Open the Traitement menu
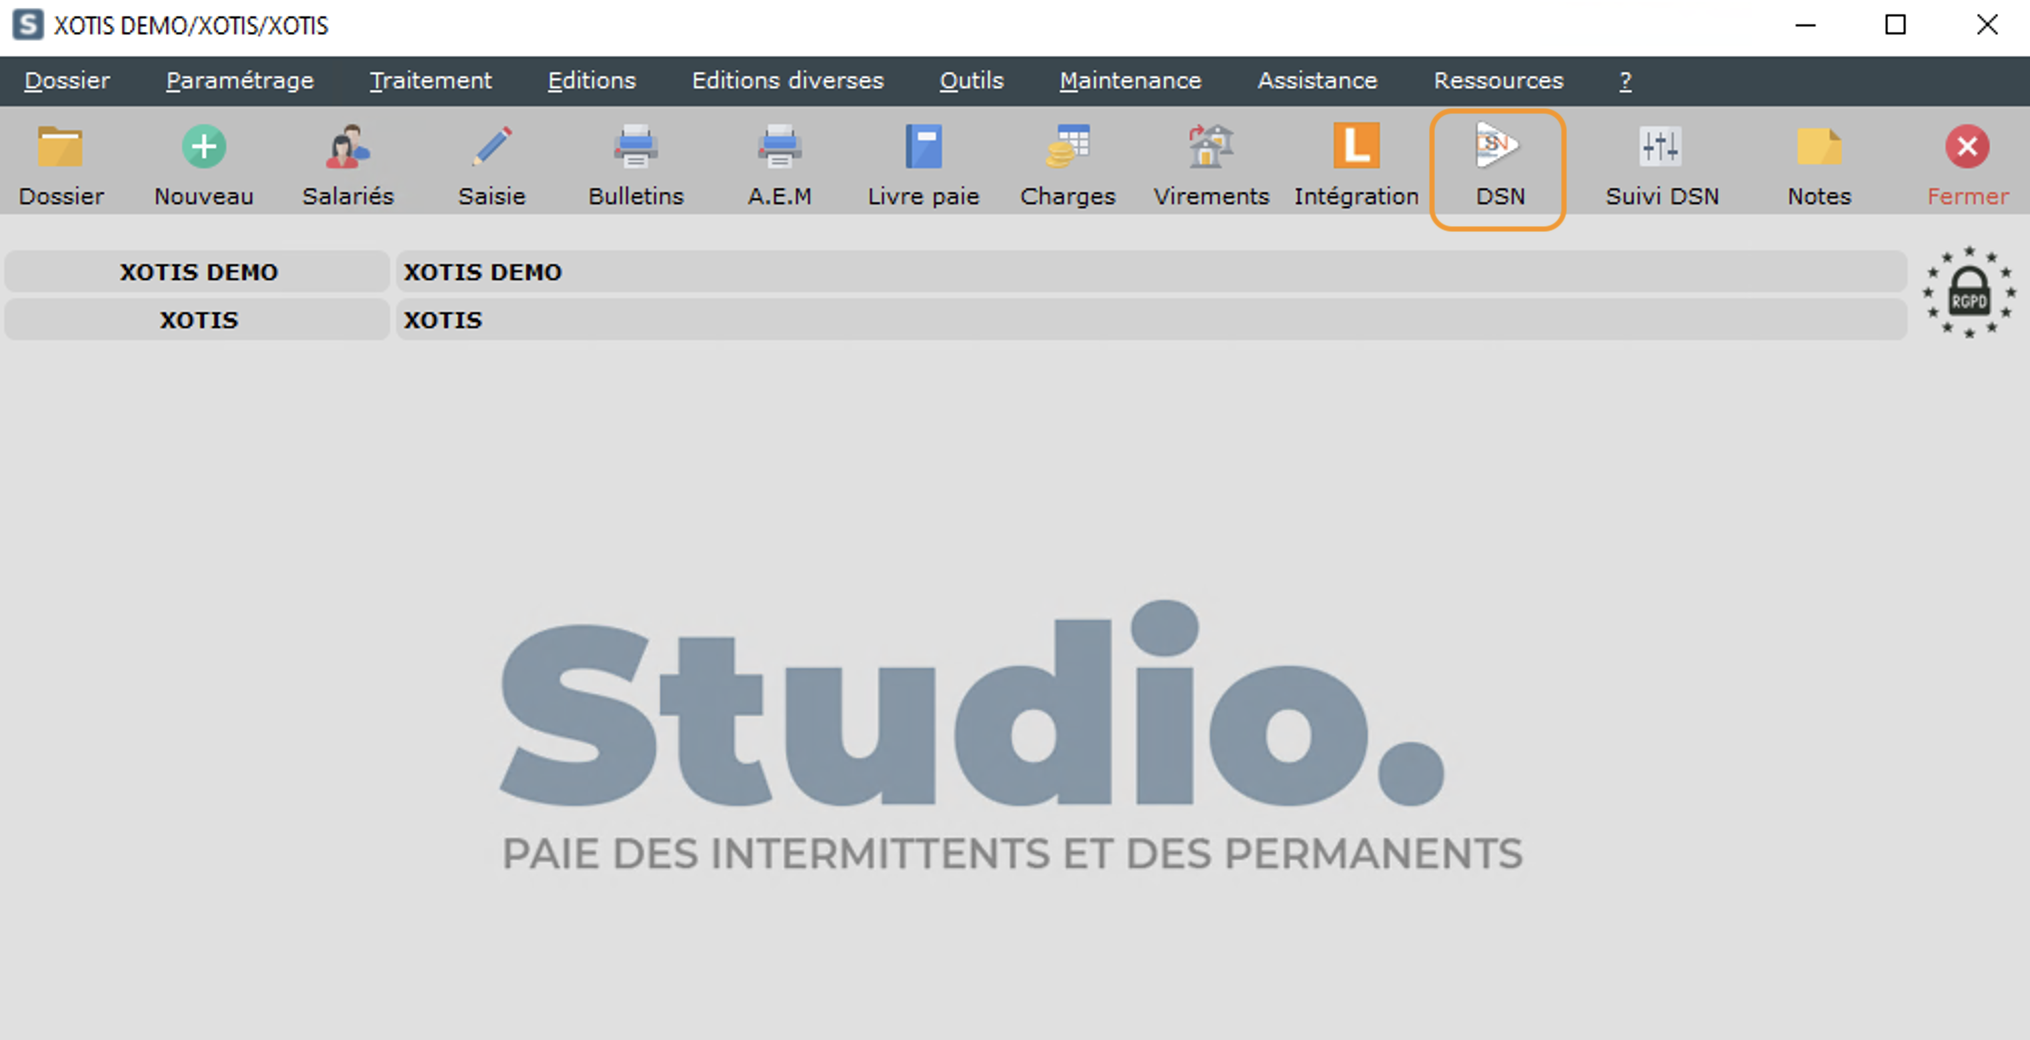This screenshot has width=2030, height=1040. 430,81
